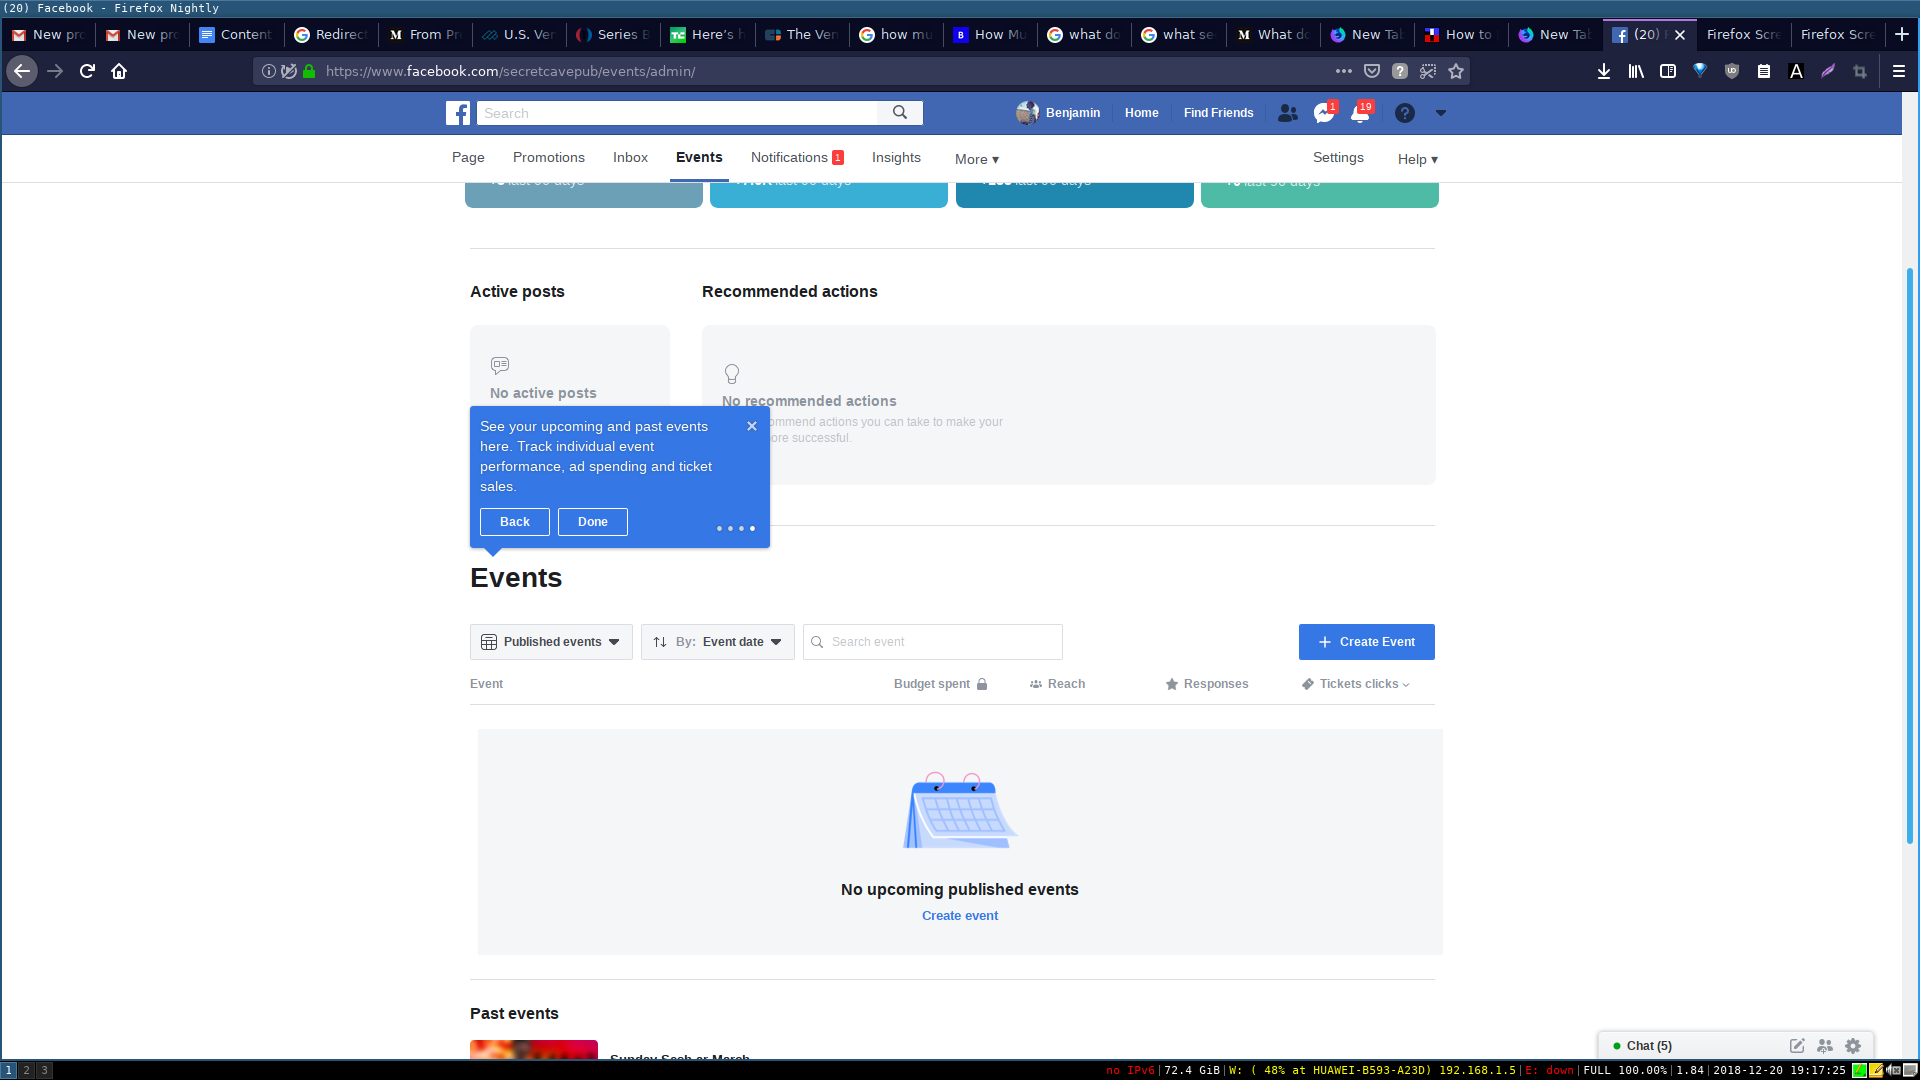Screen dimensions: 1920x1080
Task: Go to Firefox home page icon
Action: click(x=119, y=71)
